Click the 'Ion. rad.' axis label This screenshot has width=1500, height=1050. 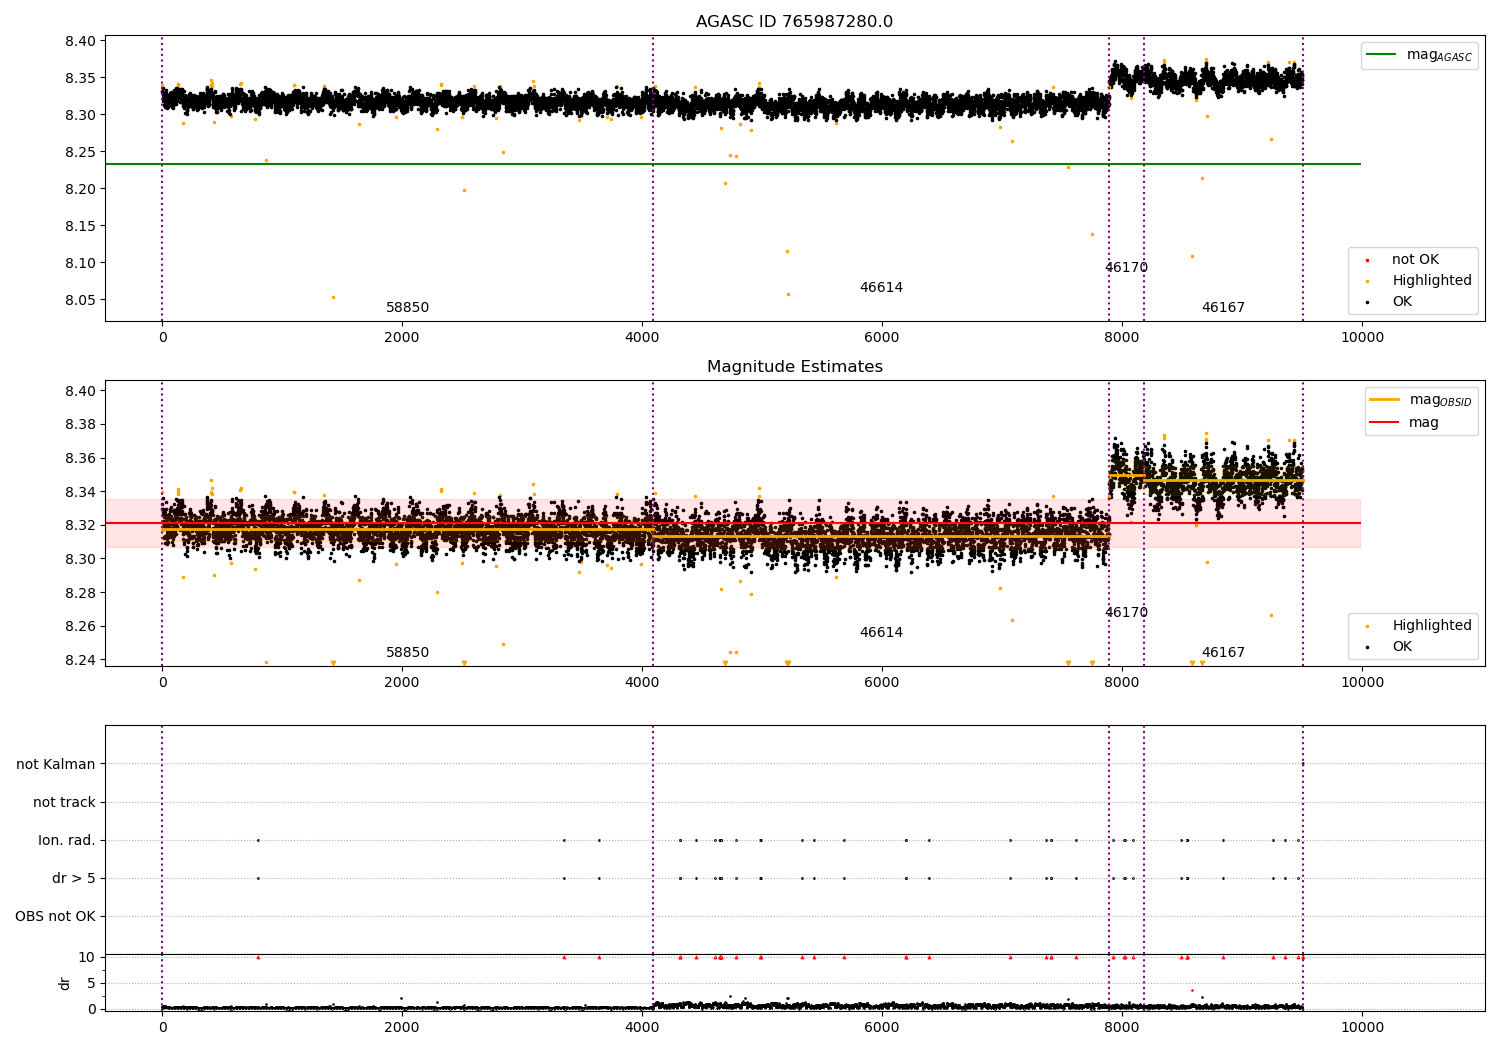[x=67, y=841]
